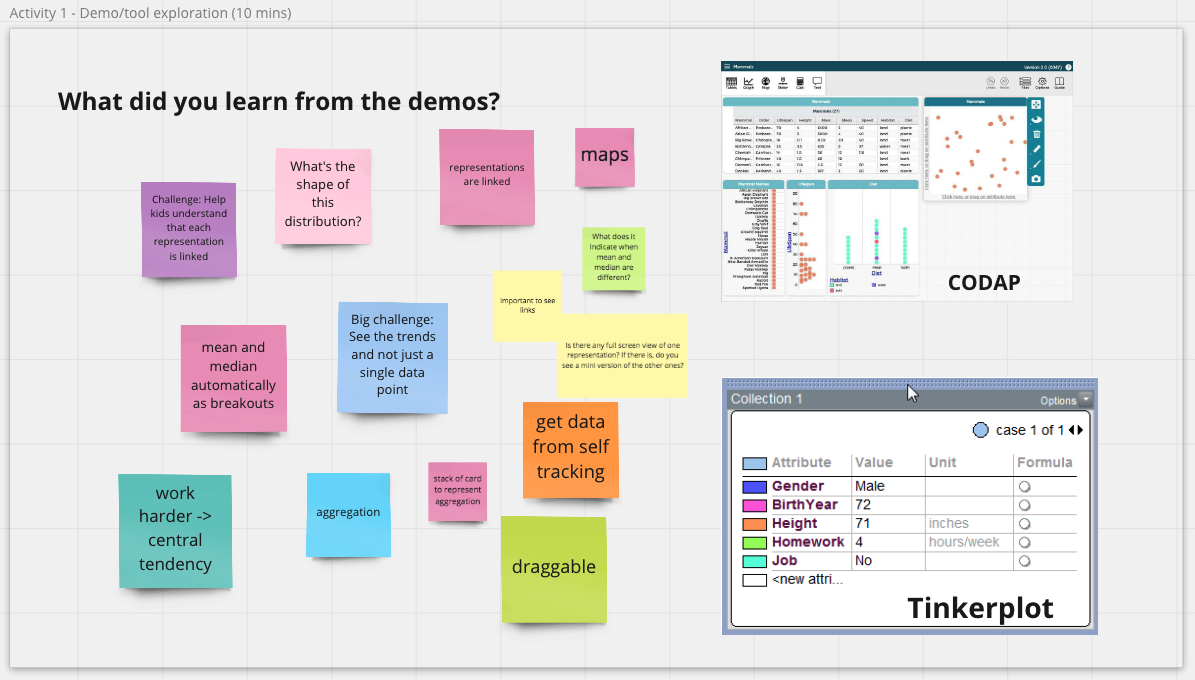Click the Calc calculator icon

point(800,84)
